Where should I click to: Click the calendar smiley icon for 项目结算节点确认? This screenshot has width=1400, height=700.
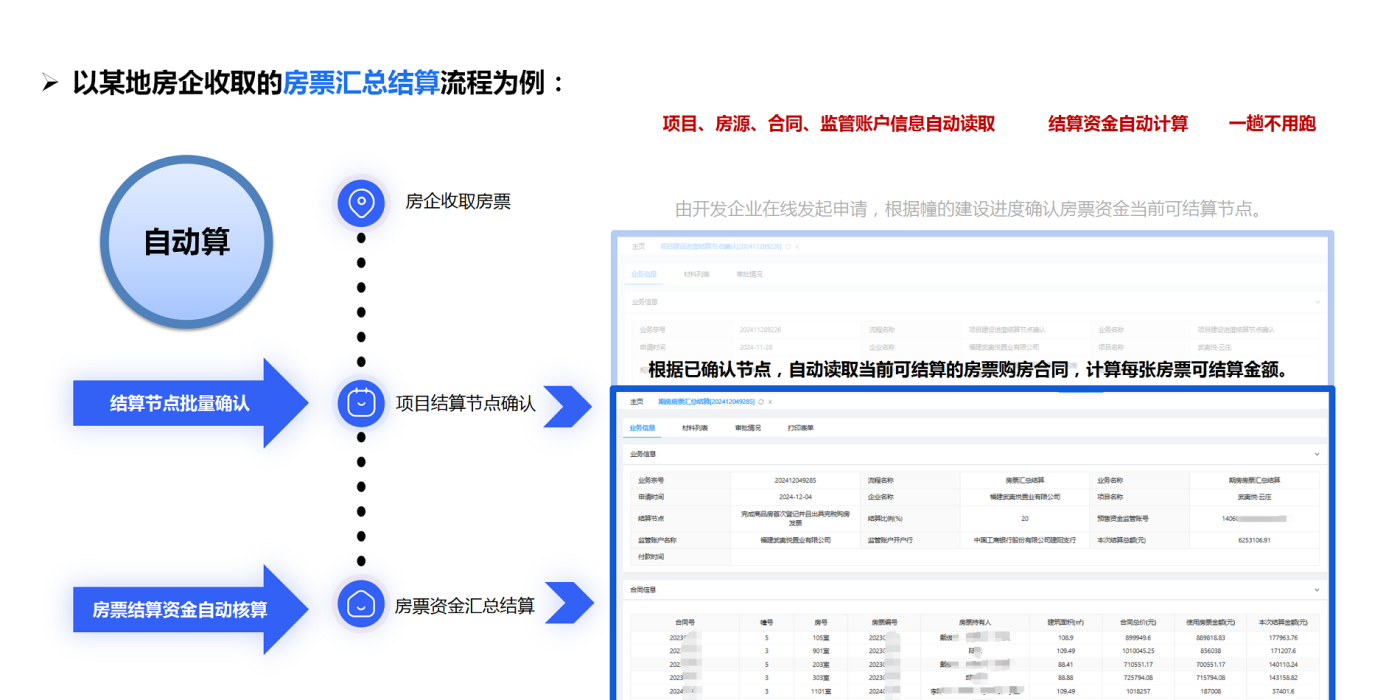coord(361,404)
